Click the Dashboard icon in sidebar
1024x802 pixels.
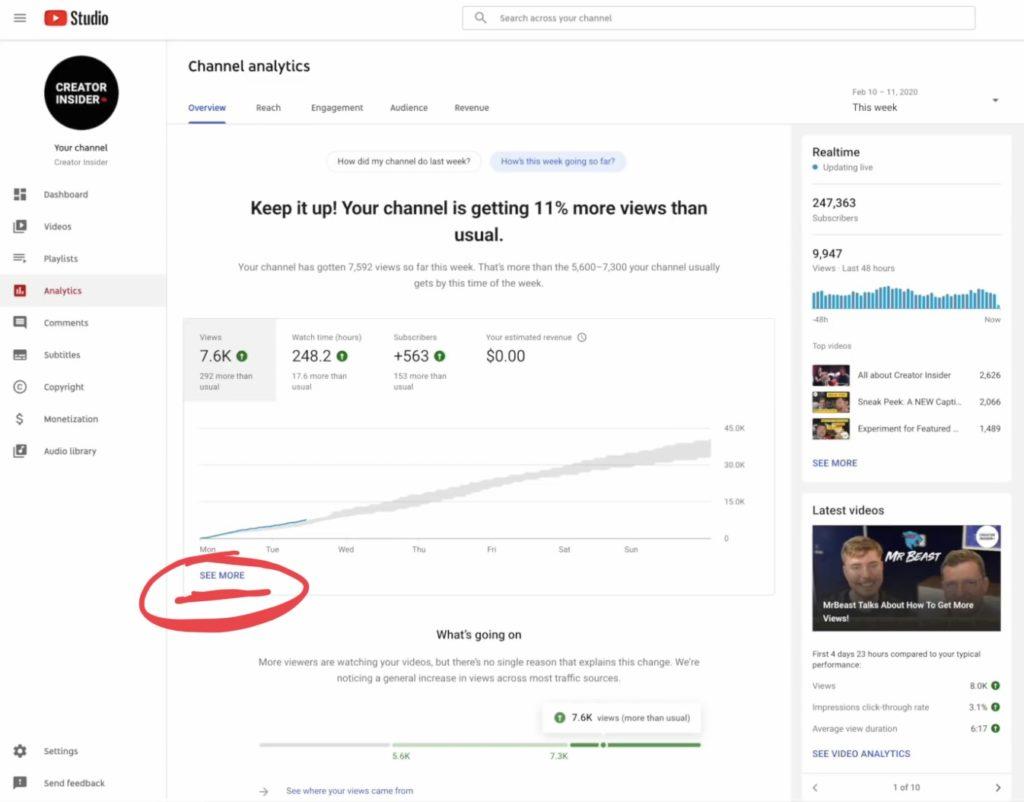point(20,194)
